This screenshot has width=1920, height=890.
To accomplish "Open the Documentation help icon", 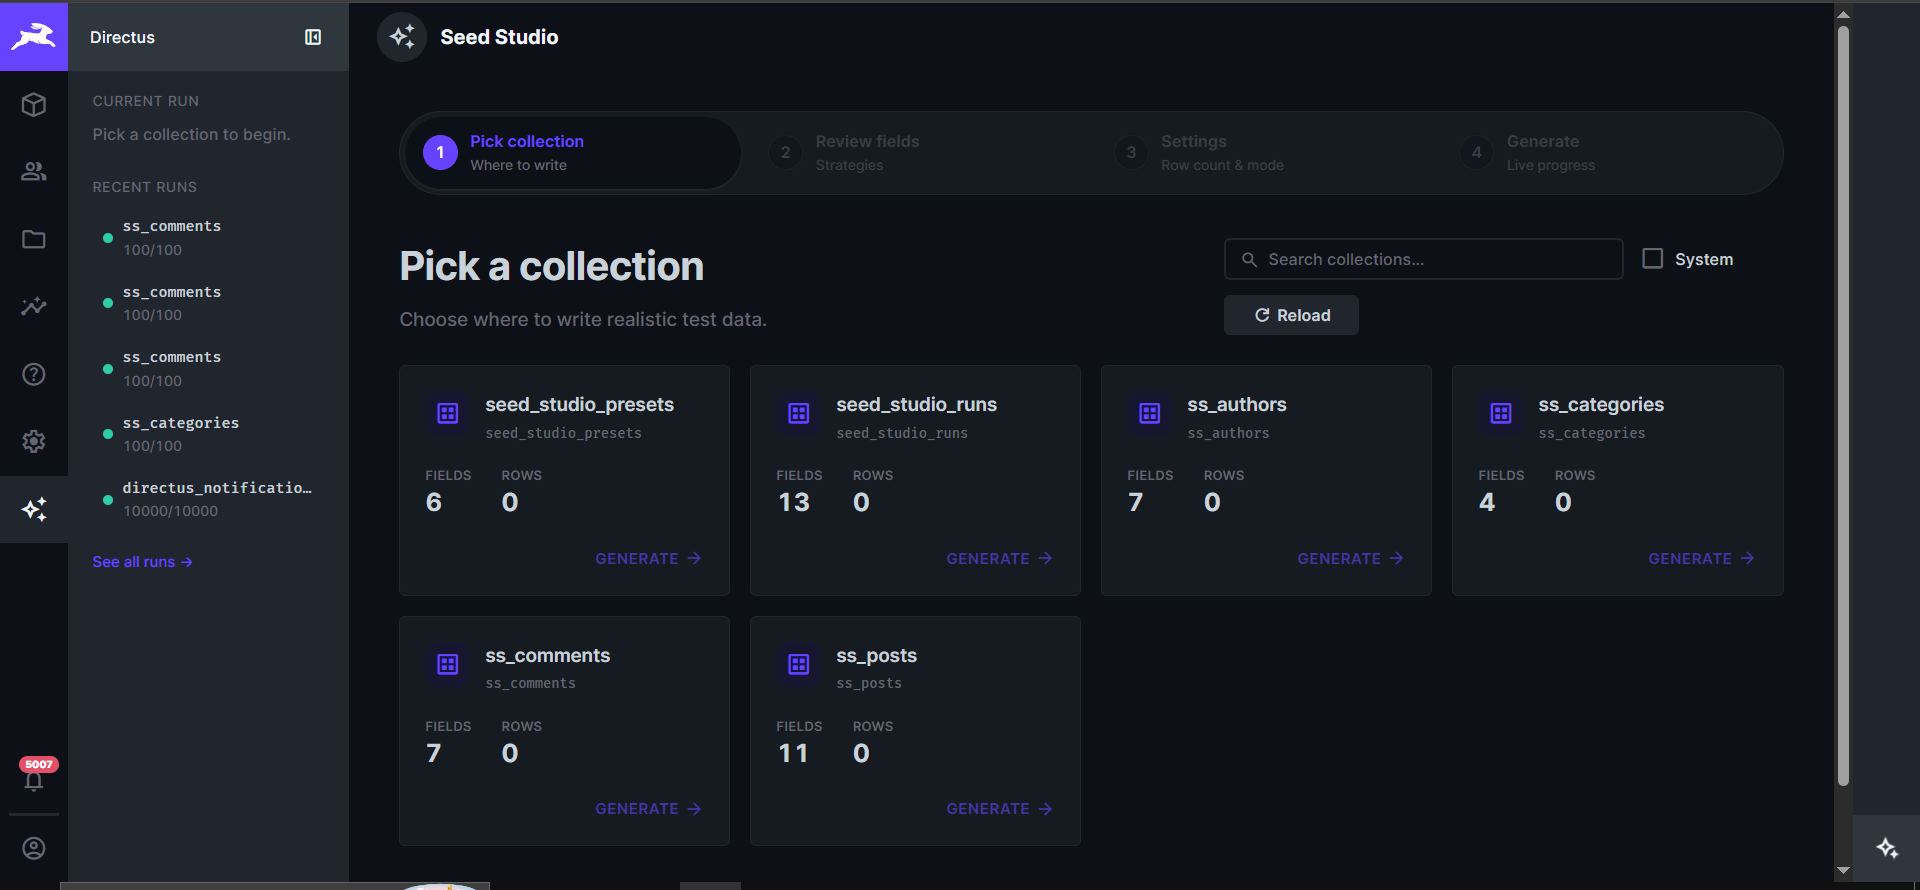I will (34, 374).
